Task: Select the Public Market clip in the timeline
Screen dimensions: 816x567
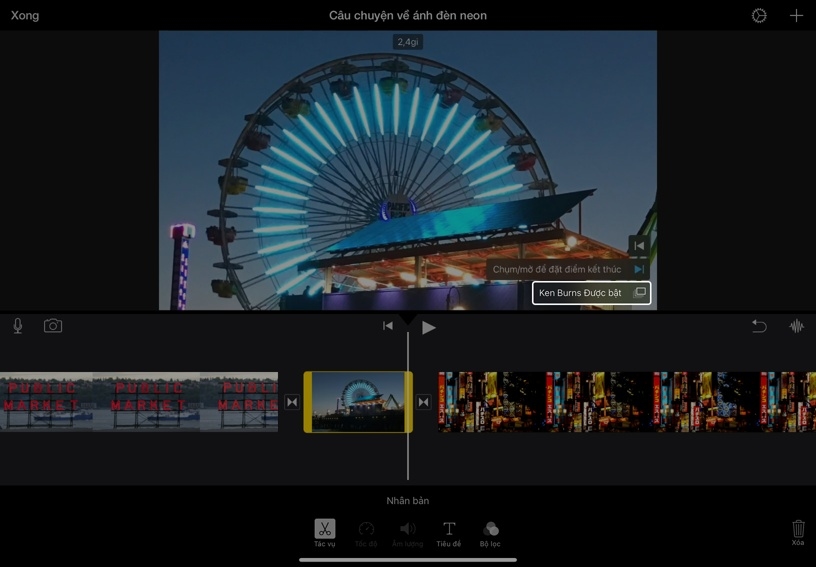Action: pos(139,402)
